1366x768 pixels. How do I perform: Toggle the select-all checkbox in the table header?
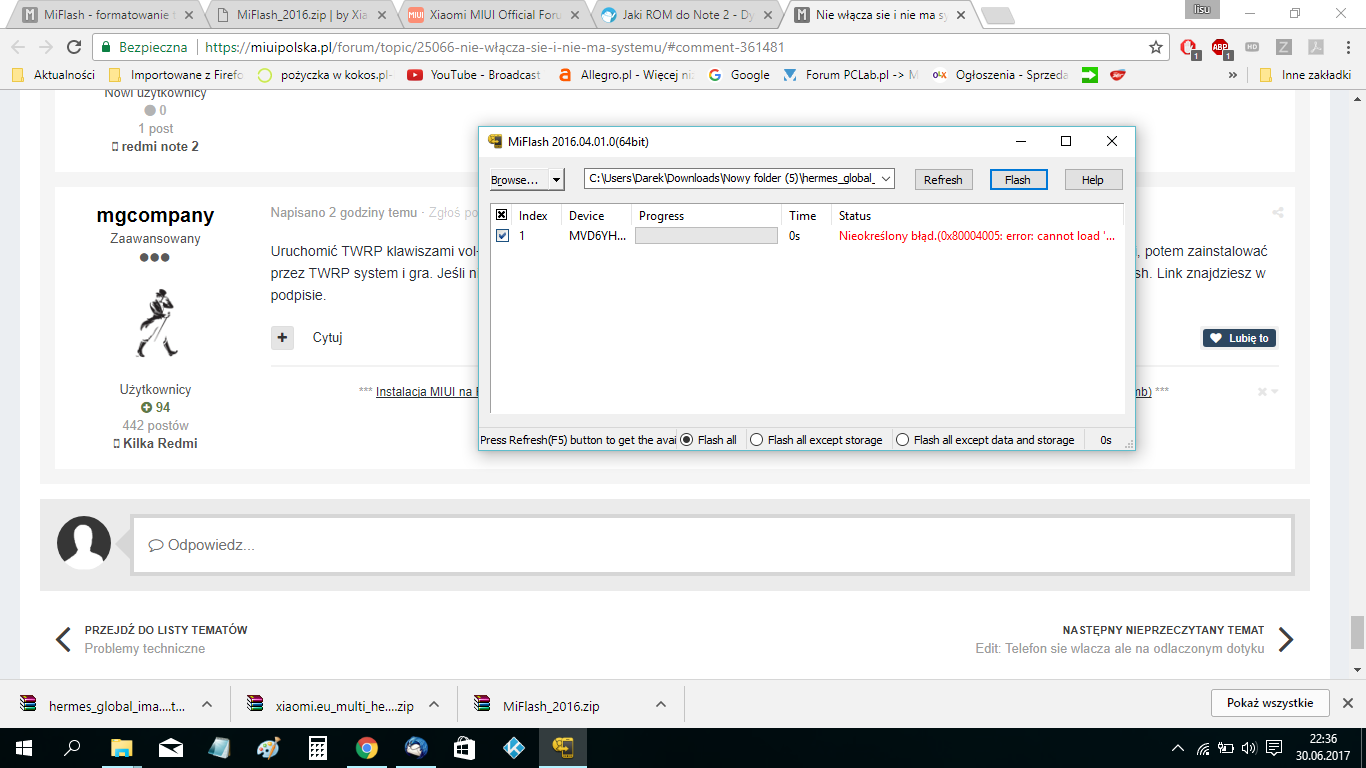click(502, 215)
